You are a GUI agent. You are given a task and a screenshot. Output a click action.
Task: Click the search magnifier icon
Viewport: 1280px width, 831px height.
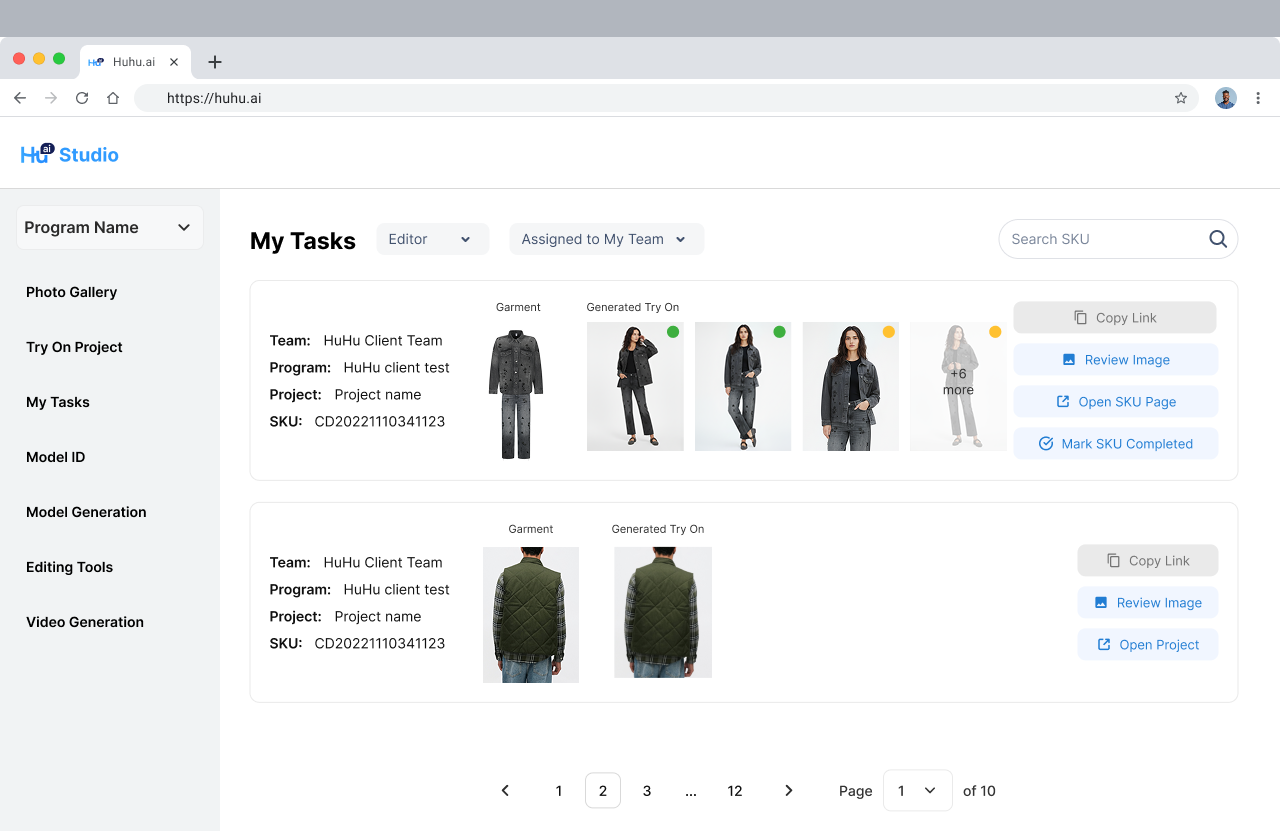1217,239
